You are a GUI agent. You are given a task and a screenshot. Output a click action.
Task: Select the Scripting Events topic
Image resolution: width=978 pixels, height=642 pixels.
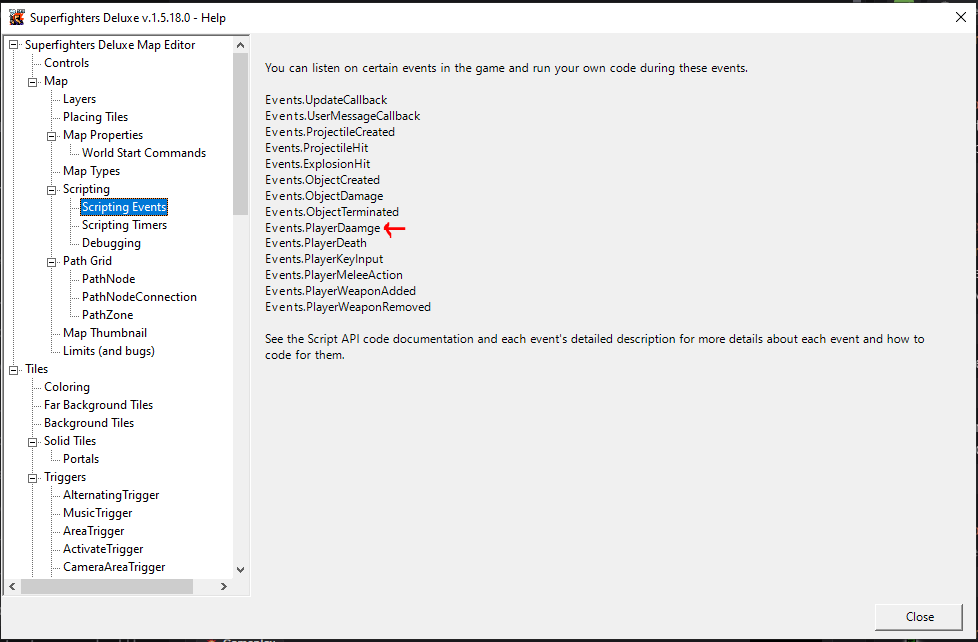coord(123,207)
